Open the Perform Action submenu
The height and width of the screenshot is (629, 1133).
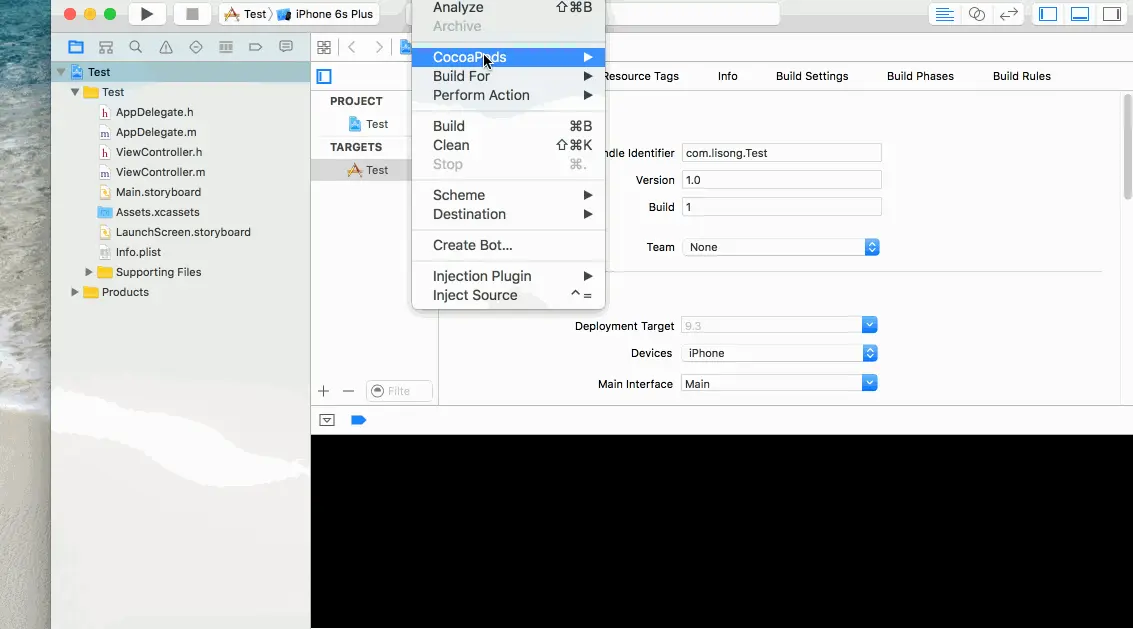(x=508, y=95)
